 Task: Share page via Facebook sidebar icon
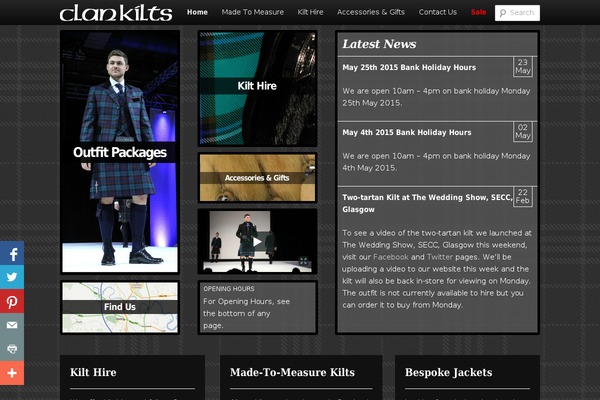tap(12, 253)
